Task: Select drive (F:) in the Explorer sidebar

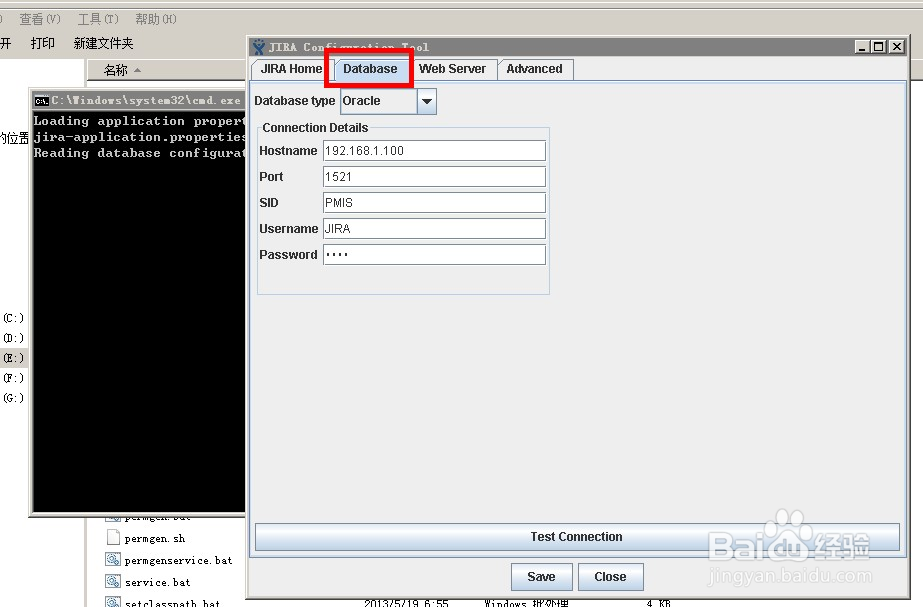Action: click(14, 378)
